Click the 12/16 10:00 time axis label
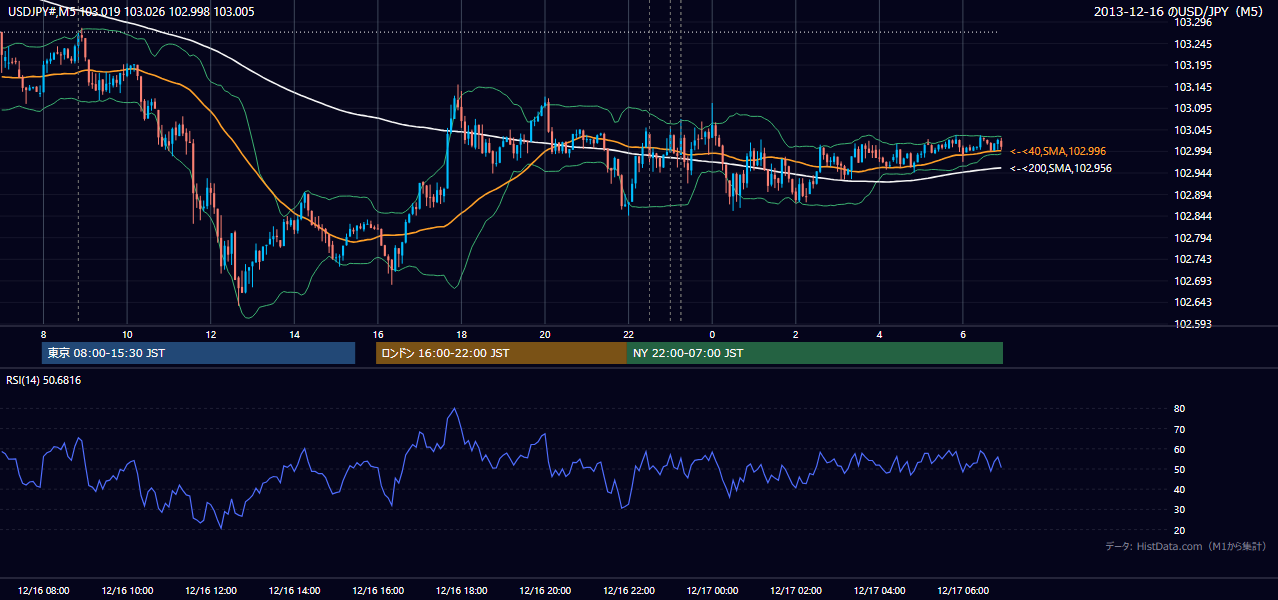 point(127,591)
